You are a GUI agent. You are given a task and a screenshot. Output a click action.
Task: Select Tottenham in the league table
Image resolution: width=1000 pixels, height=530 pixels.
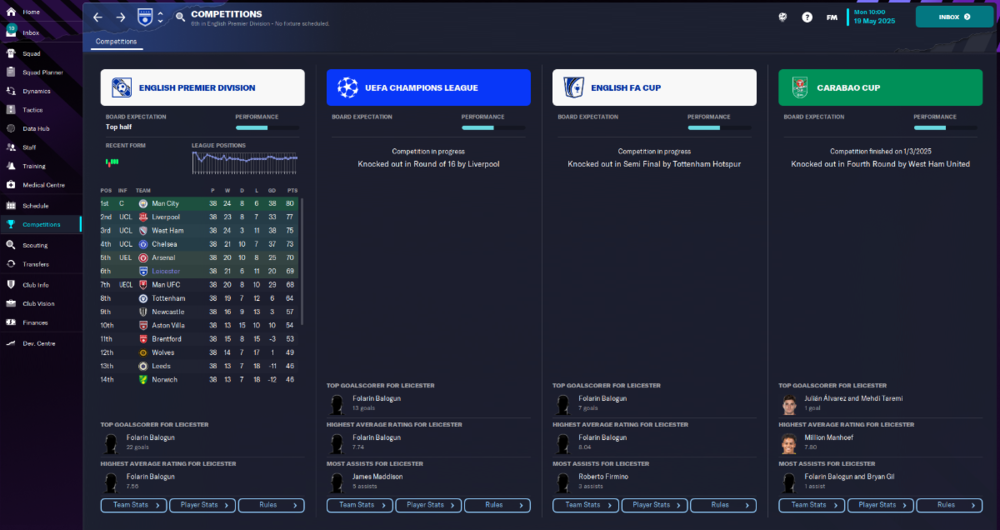168,298
